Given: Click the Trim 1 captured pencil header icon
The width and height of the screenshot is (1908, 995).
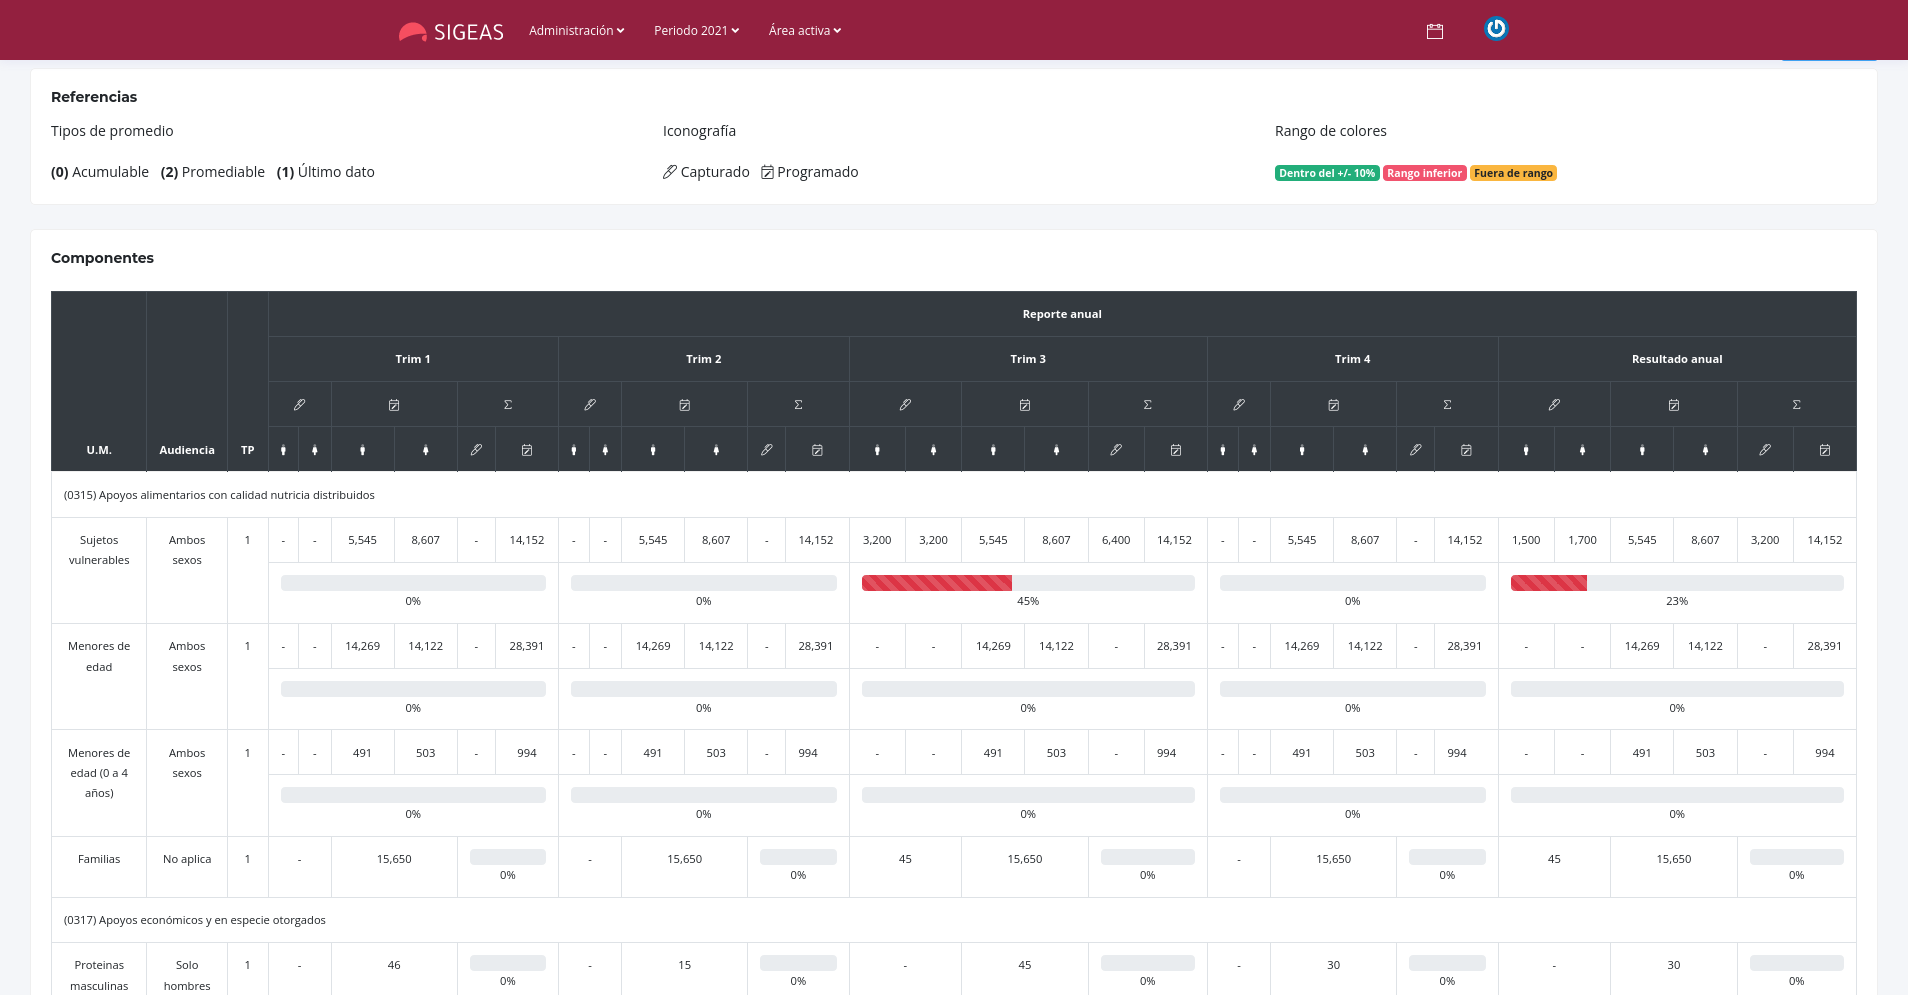Looking at the screenshot, I should 299,405.
